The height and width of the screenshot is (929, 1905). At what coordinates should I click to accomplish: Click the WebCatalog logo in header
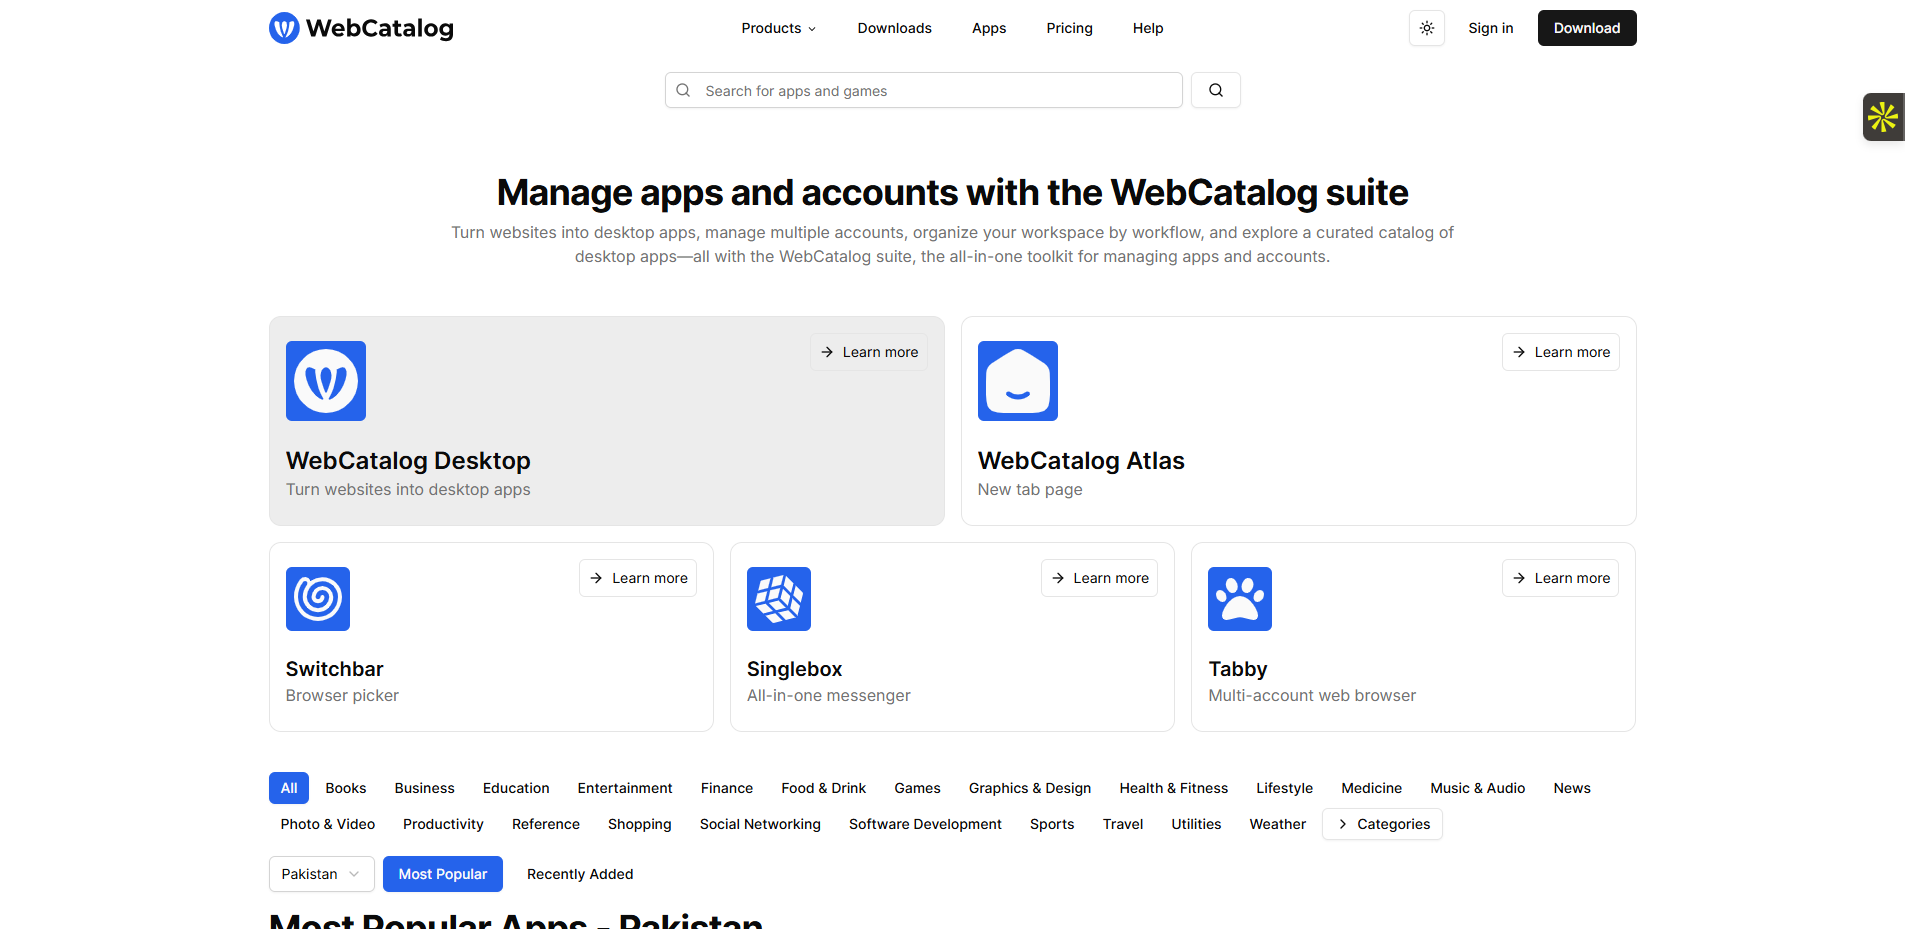[x=361, y=28]
